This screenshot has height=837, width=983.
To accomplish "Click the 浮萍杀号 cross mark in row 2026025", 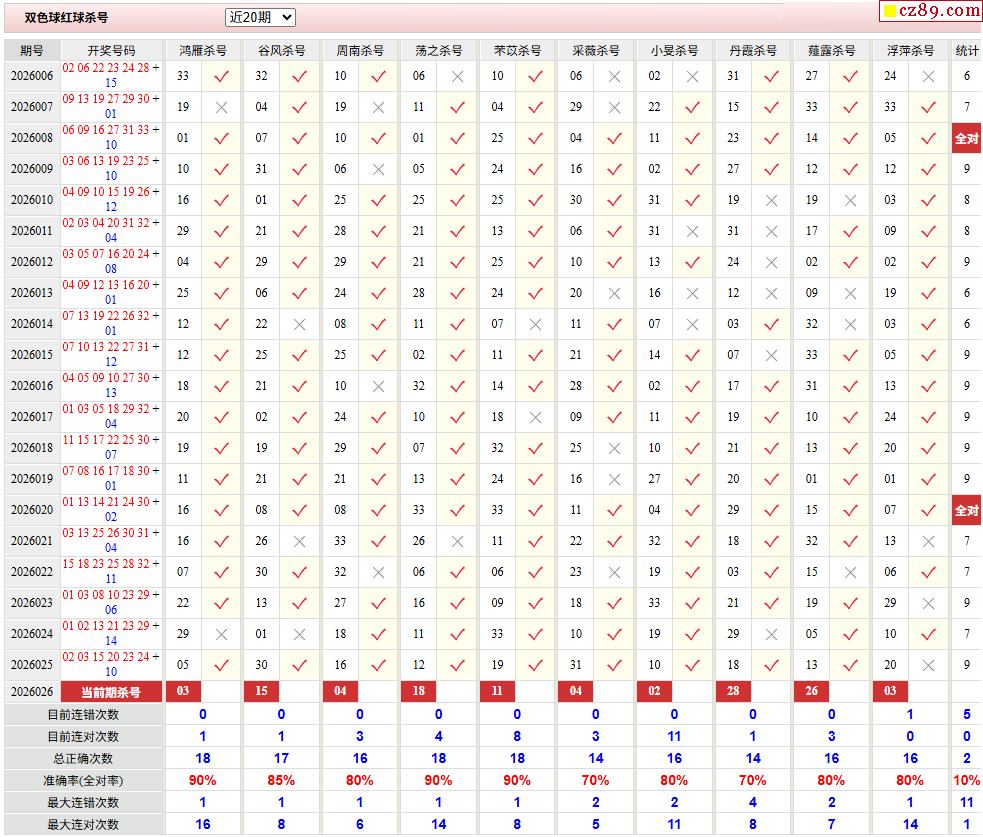I will tap(928, 665).
